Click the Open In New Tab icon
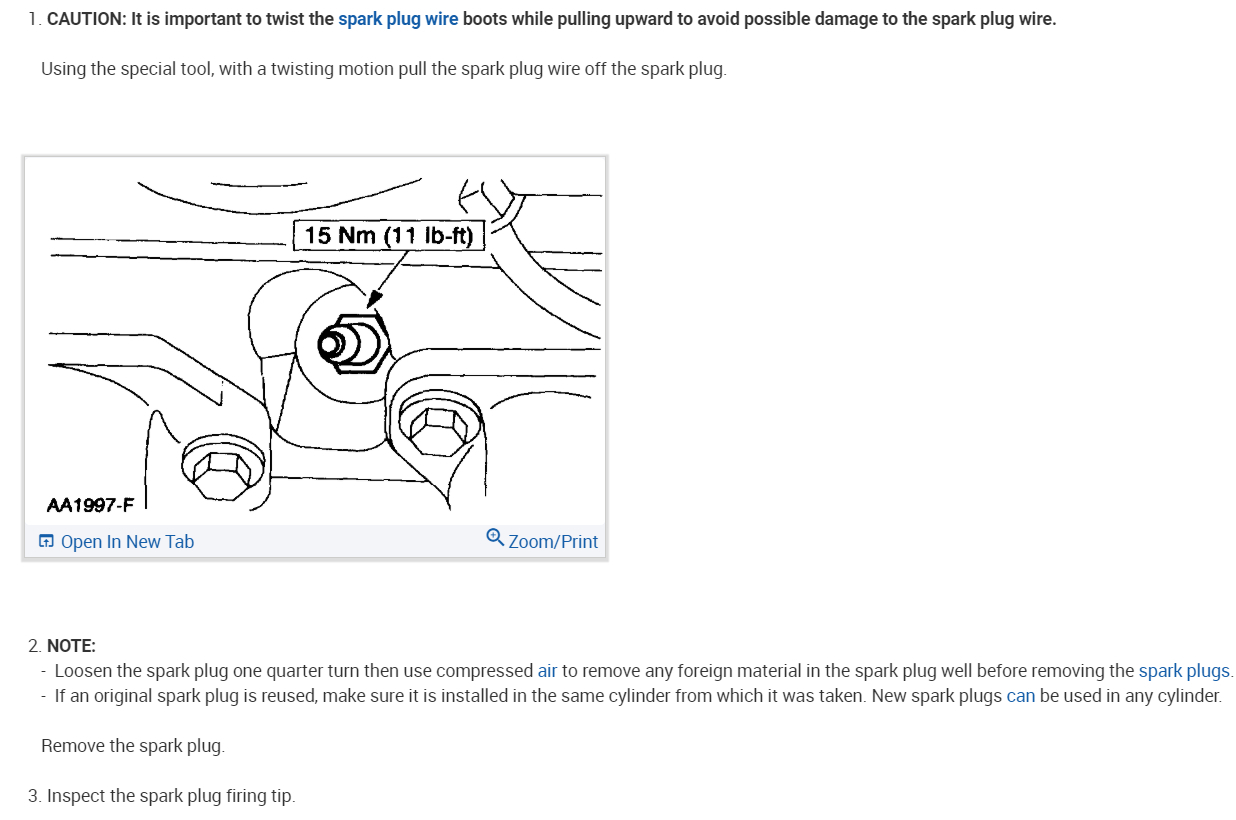This screenshot has height=820, width=1236. coord(46,541)
